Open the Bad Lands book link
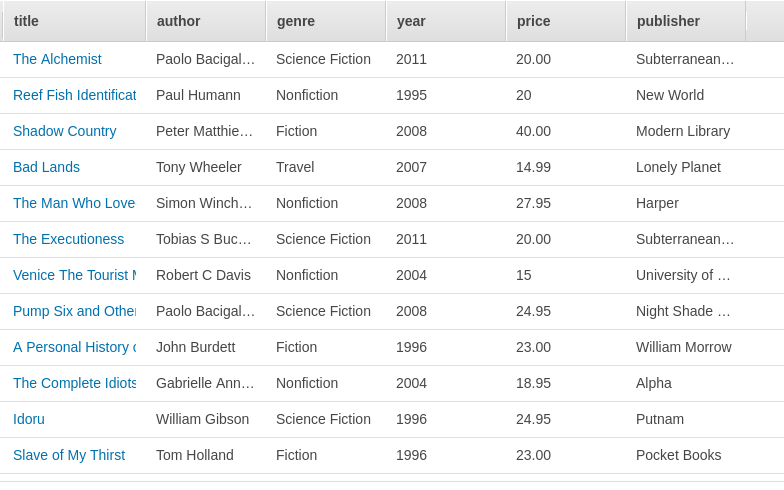784x490 pixels. click(x=46, y=167)
